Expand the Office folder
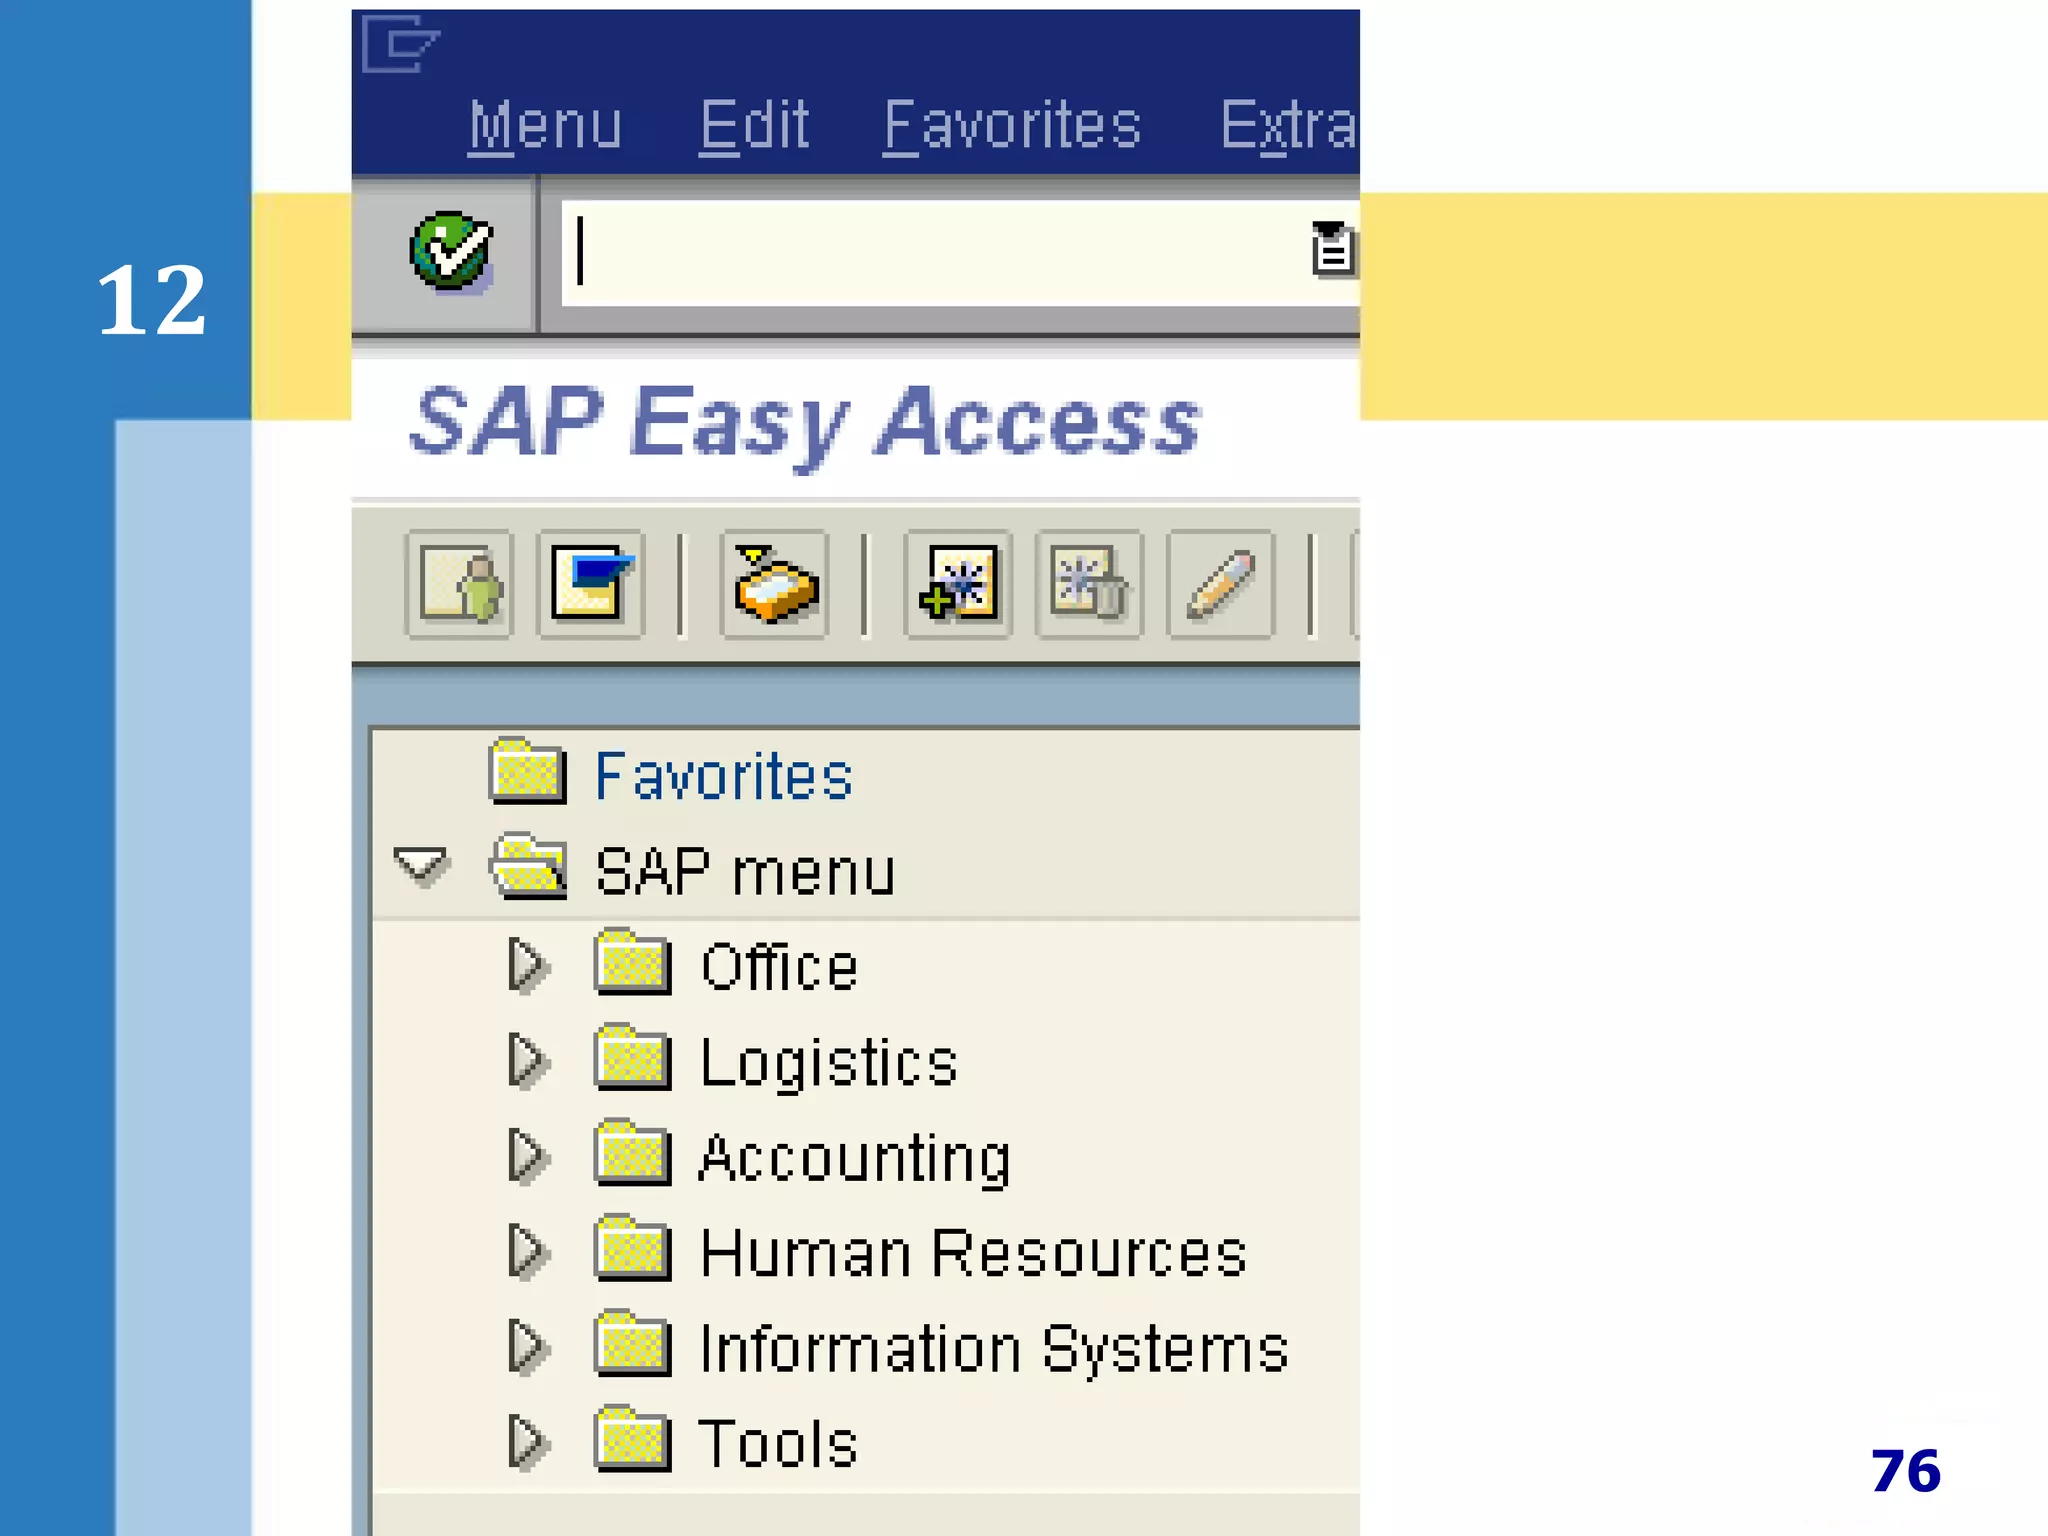Screen dimensions: 2048x1536 tap(527, 966)
